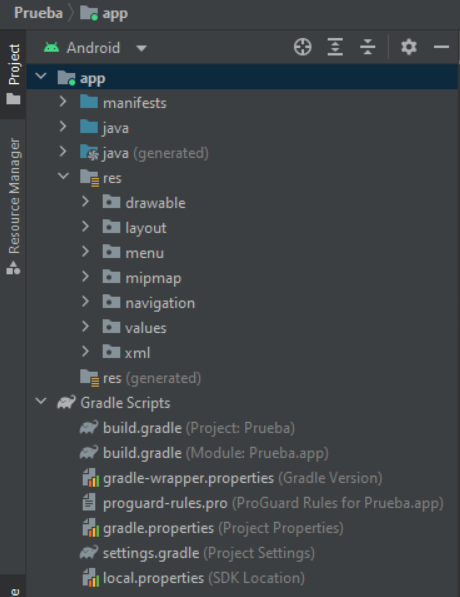Collapse the res folder tree
The image size is (460, 597).
(x=63, y=176)
